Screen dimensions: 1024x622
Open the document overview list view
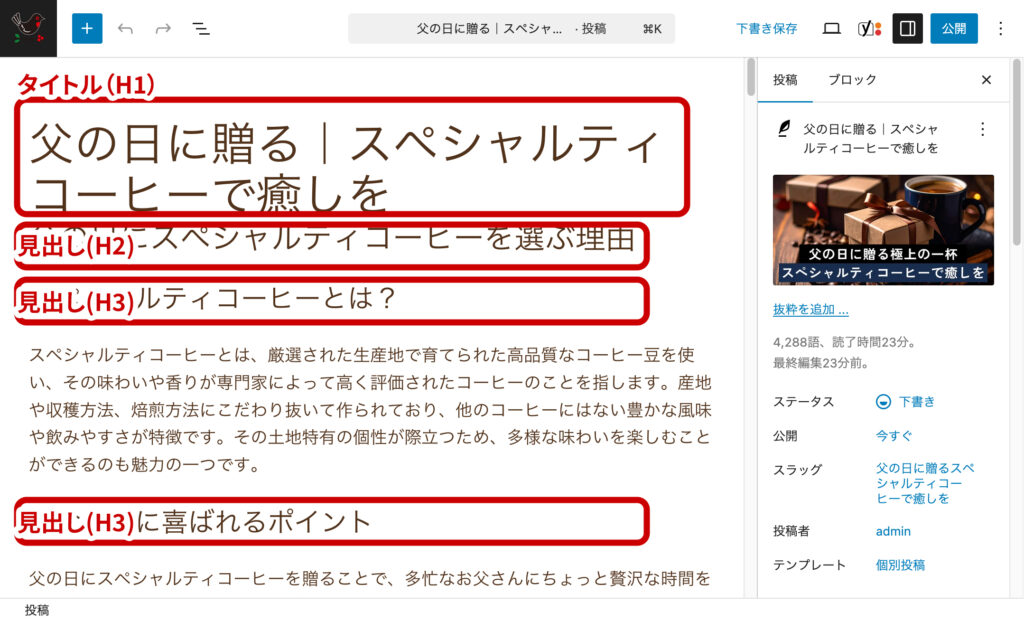pyautogui.click(x=200, y=29)
